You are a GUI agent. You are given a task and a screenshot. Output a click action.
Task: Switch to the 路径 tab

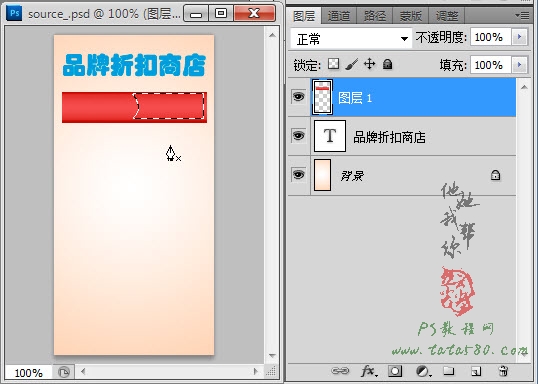click(374, 16)
